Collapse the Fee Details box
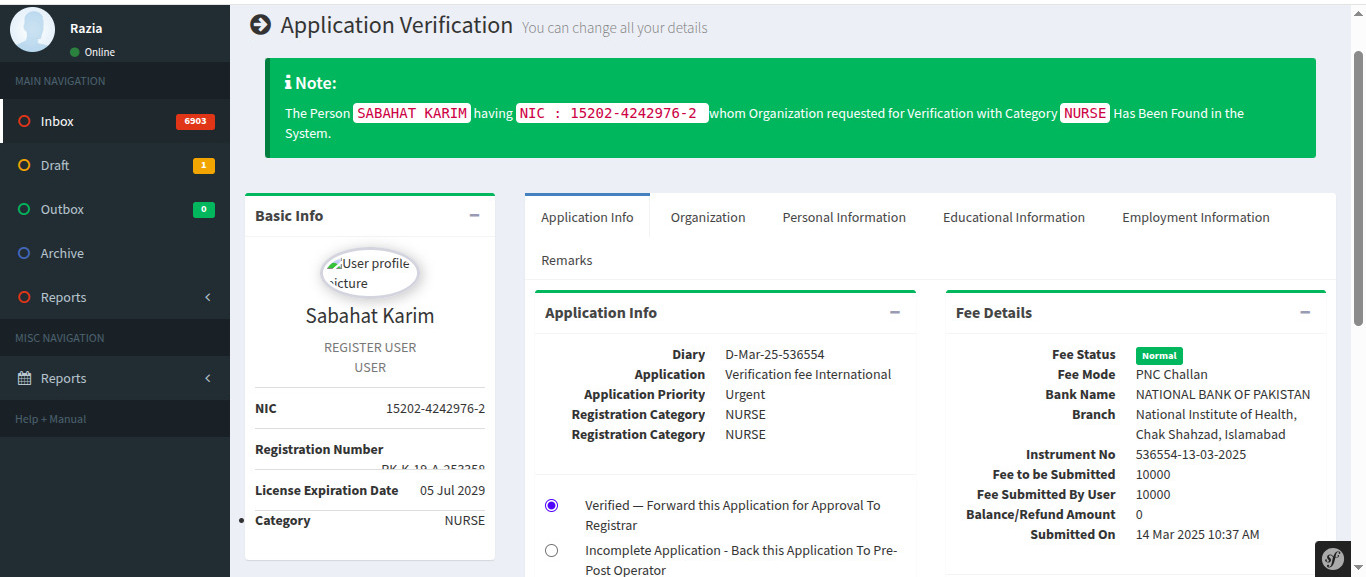Viewport: 1366px width, 577px height. pos(1305,313)
